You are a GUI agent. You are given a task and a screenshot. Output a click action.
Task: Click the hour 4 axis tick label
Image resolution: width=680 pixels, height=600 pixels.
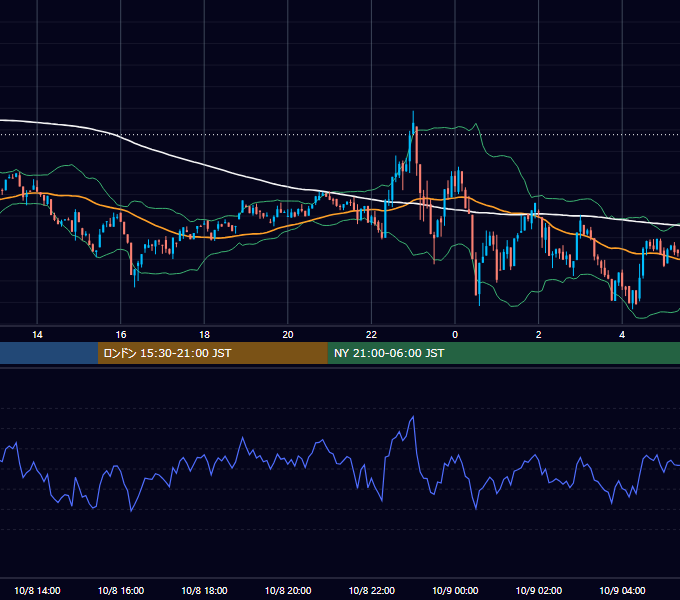[x=622, y=335]
